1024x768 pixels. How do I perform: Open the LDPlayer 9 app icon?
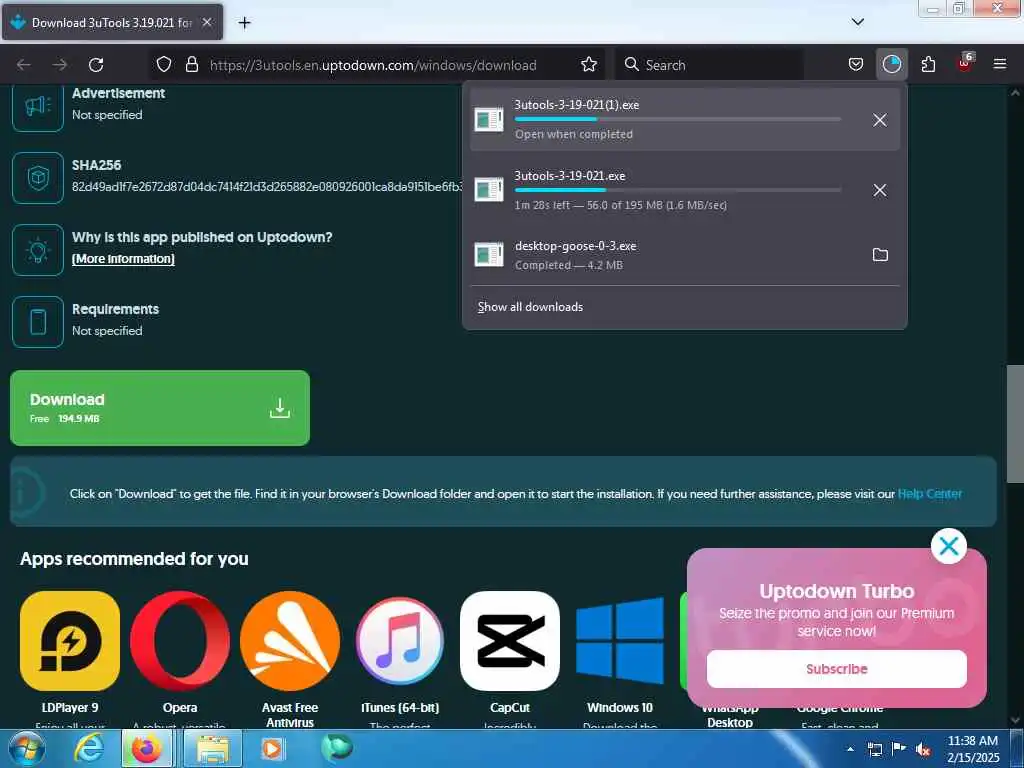70,641
